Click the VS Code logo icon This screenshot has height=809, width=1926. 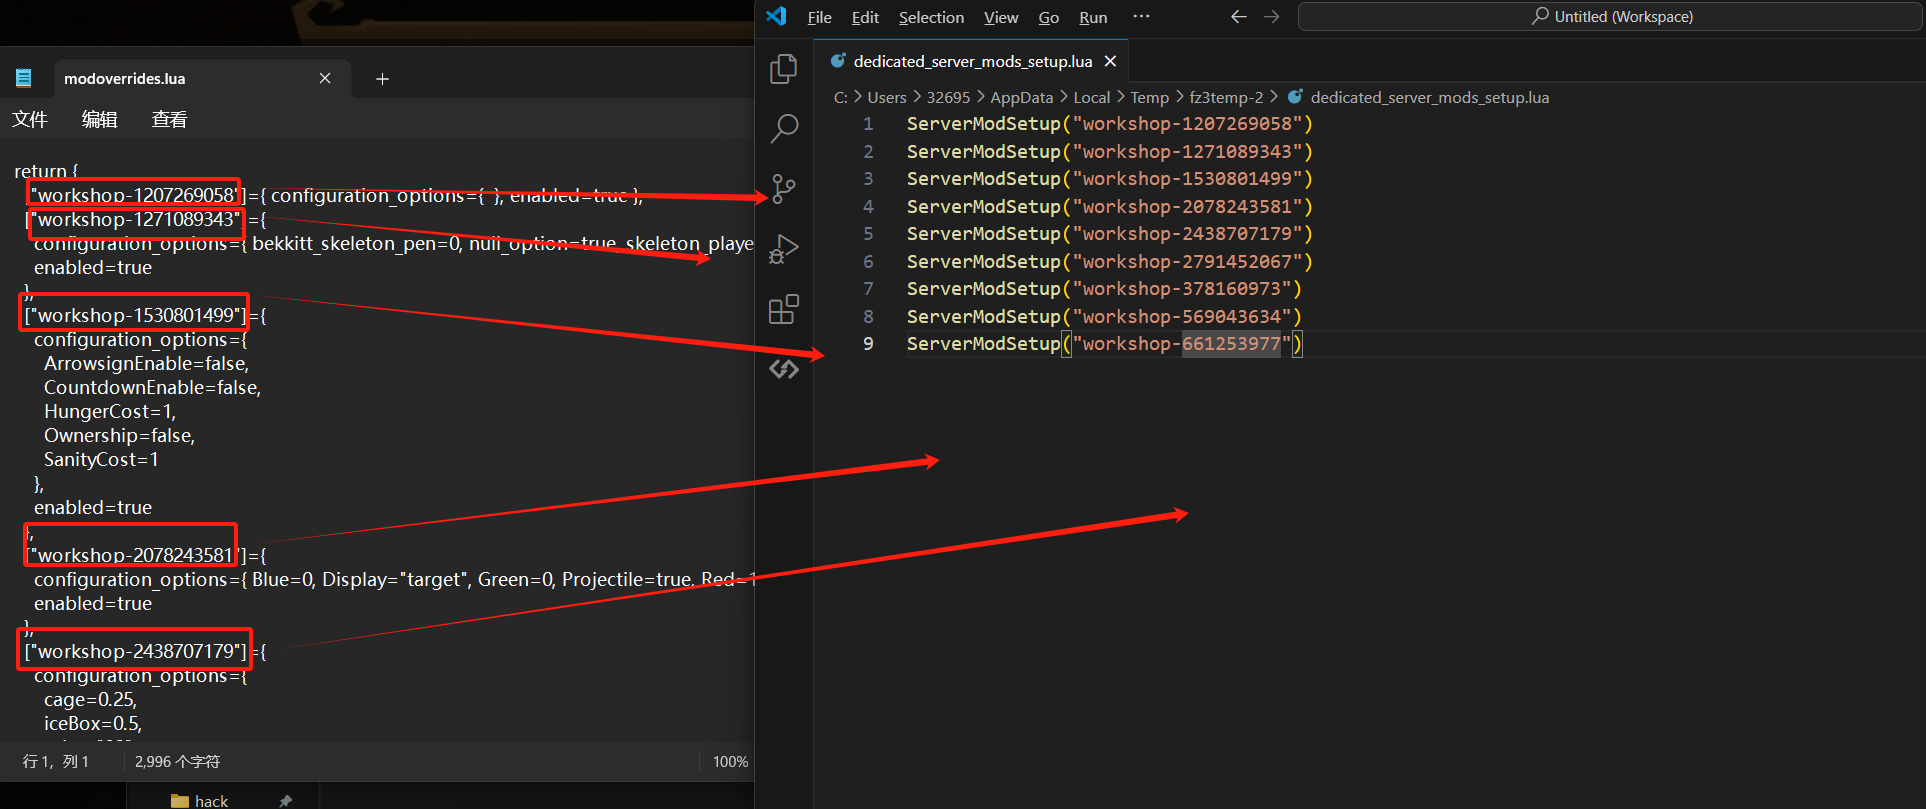[776, 16]
